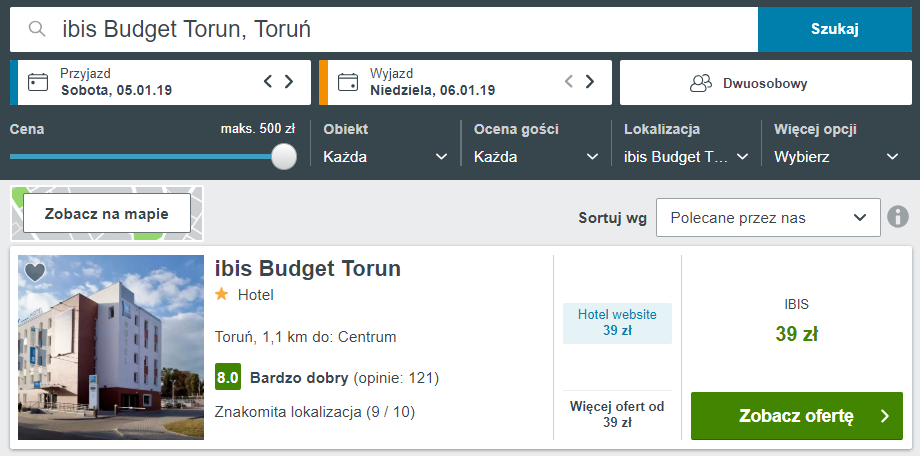
Task: Click the check-in calendar icon
Action: pos(39,82)
